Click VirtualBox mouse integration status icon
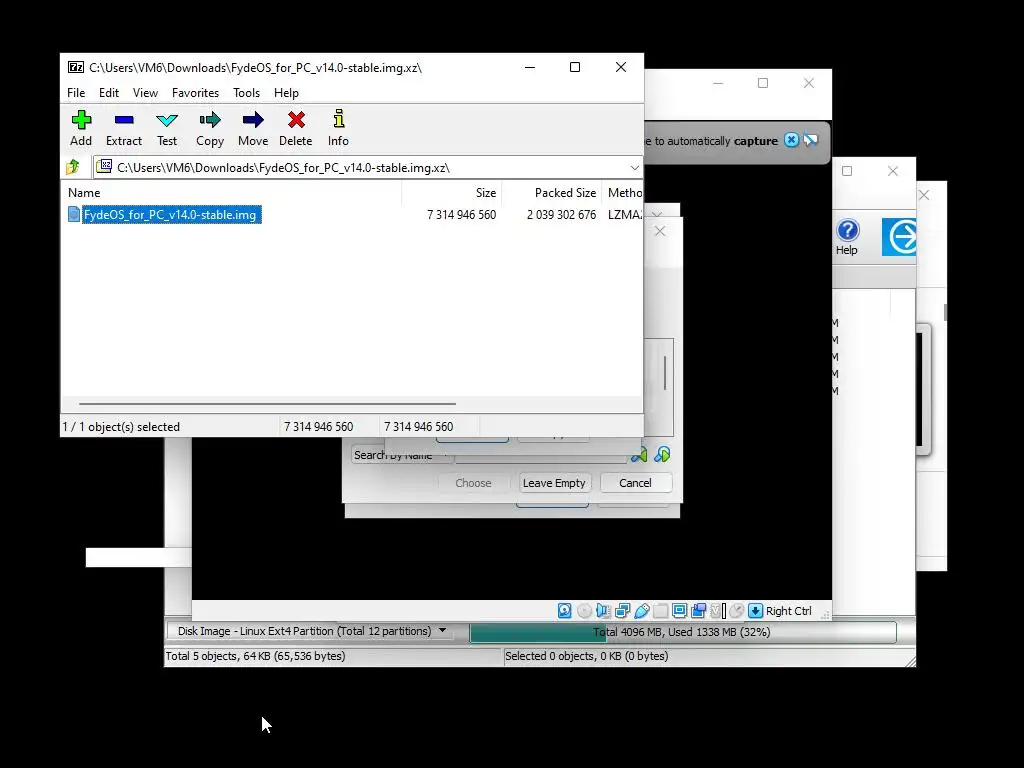The width and height of the screenshot is (1024, 768). 737,611
